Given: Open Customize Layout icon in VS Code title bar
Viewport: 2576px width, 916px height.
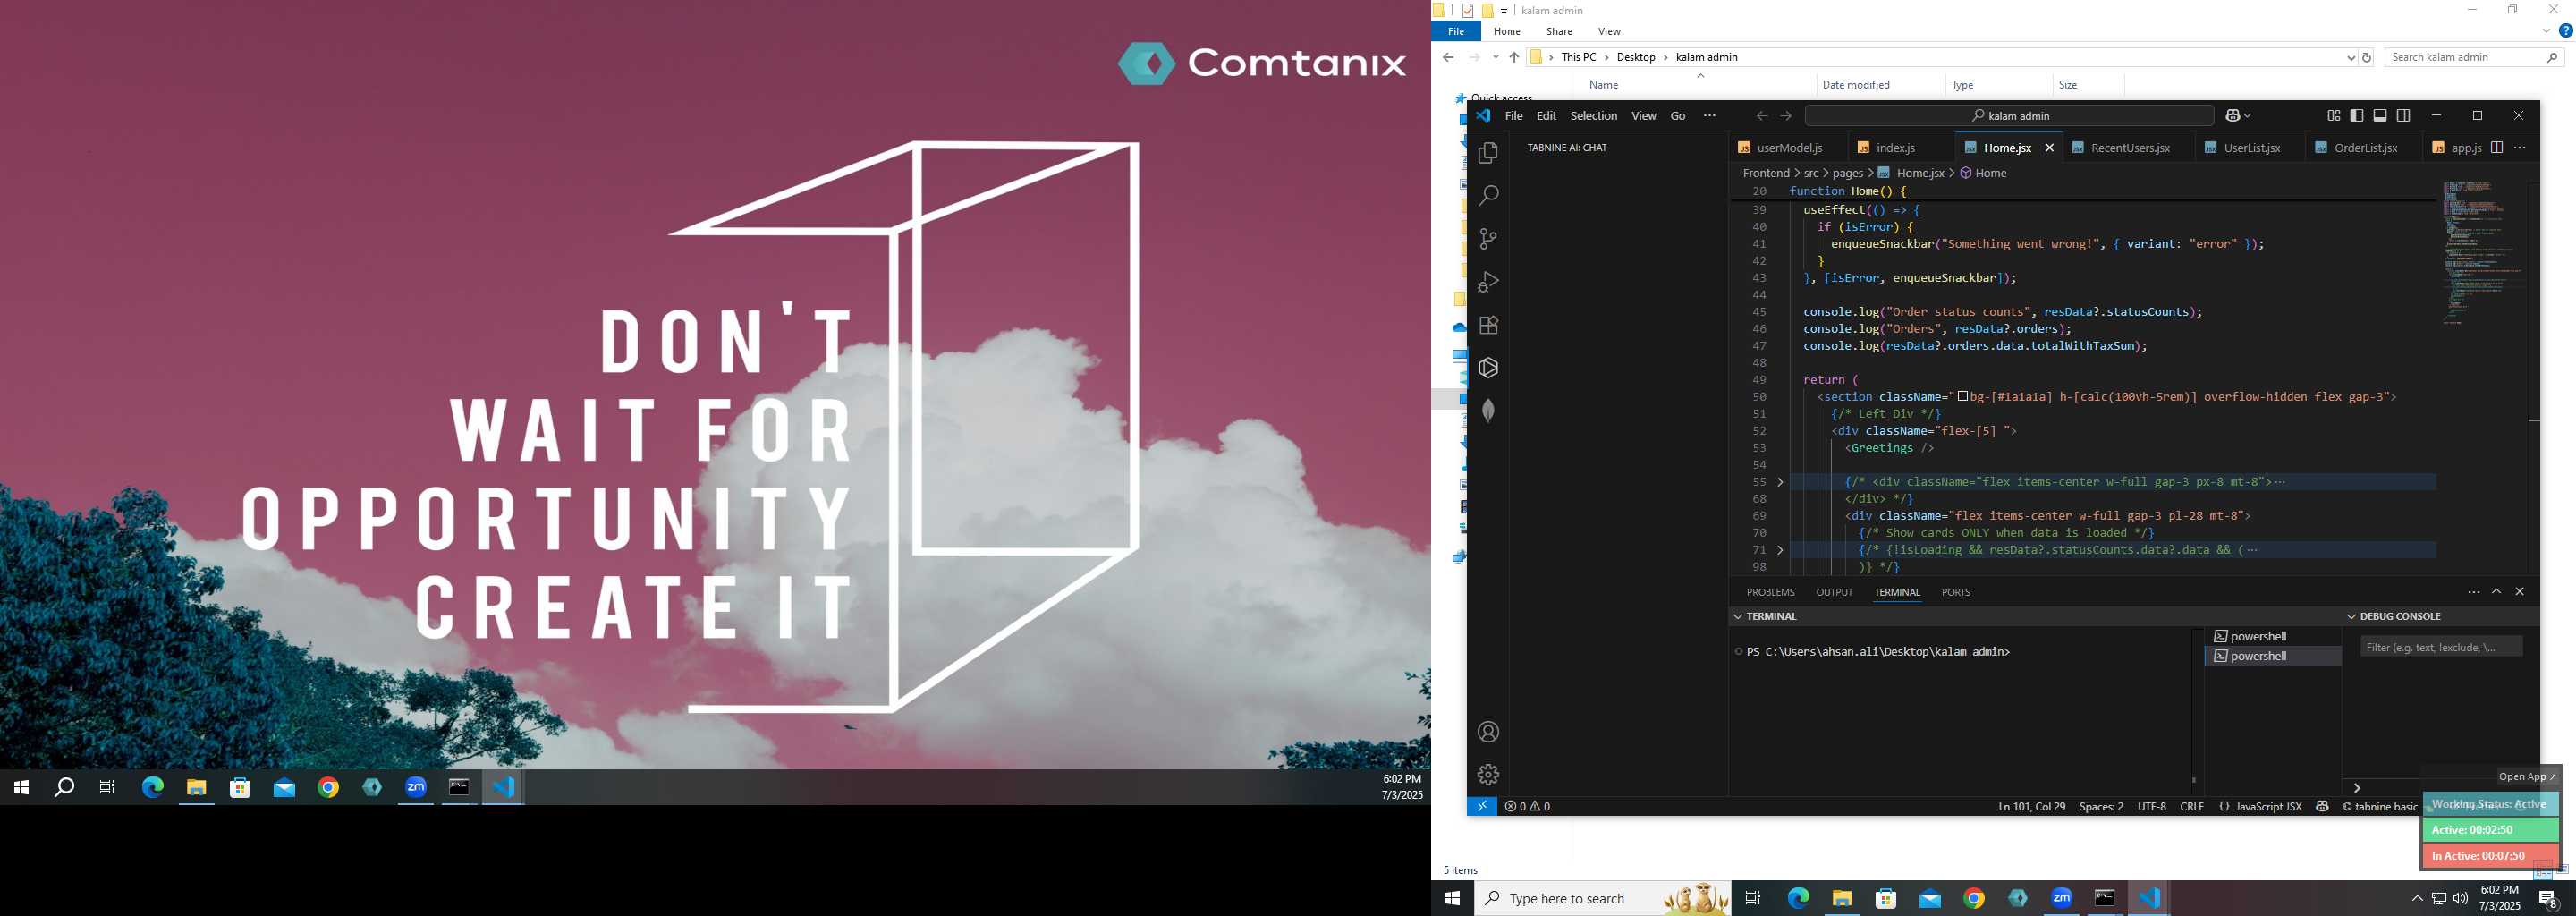Looking at the screenshot, I should click(x=2333, y=116).
